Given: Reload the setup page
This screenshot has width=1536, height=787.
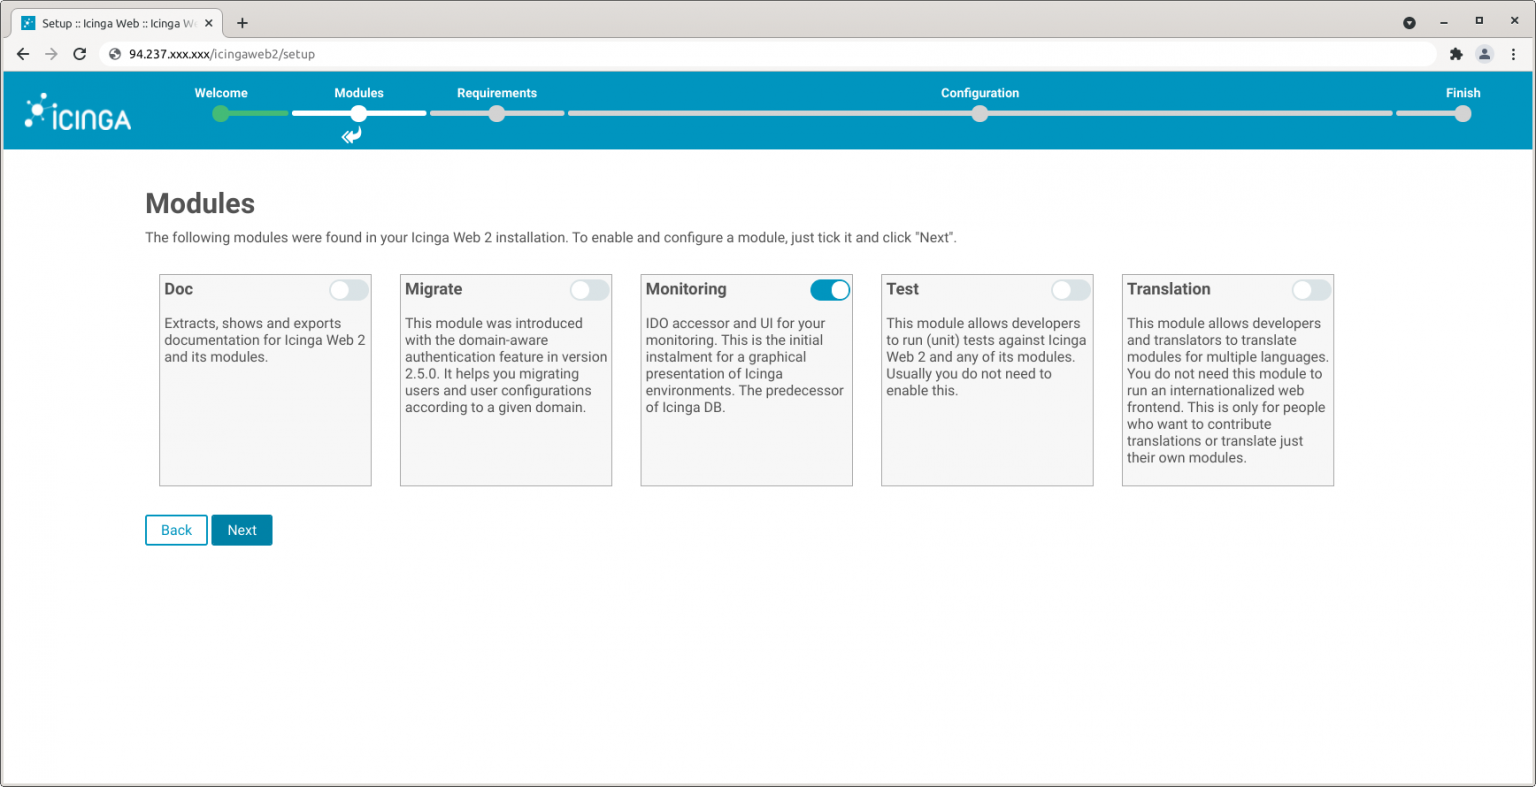Looking at the screenshot, I should coord(80,54).
